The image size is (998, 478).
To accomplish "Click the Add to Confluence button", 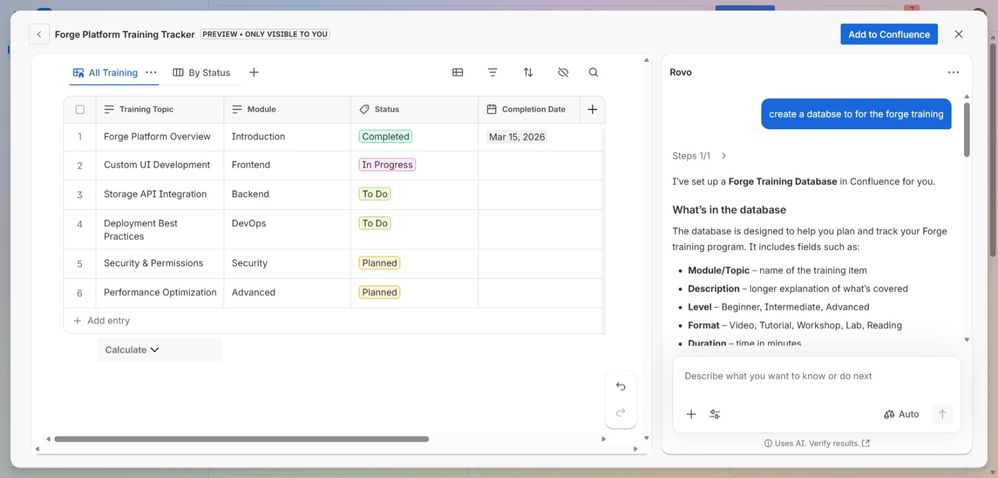I will (889, 34).
